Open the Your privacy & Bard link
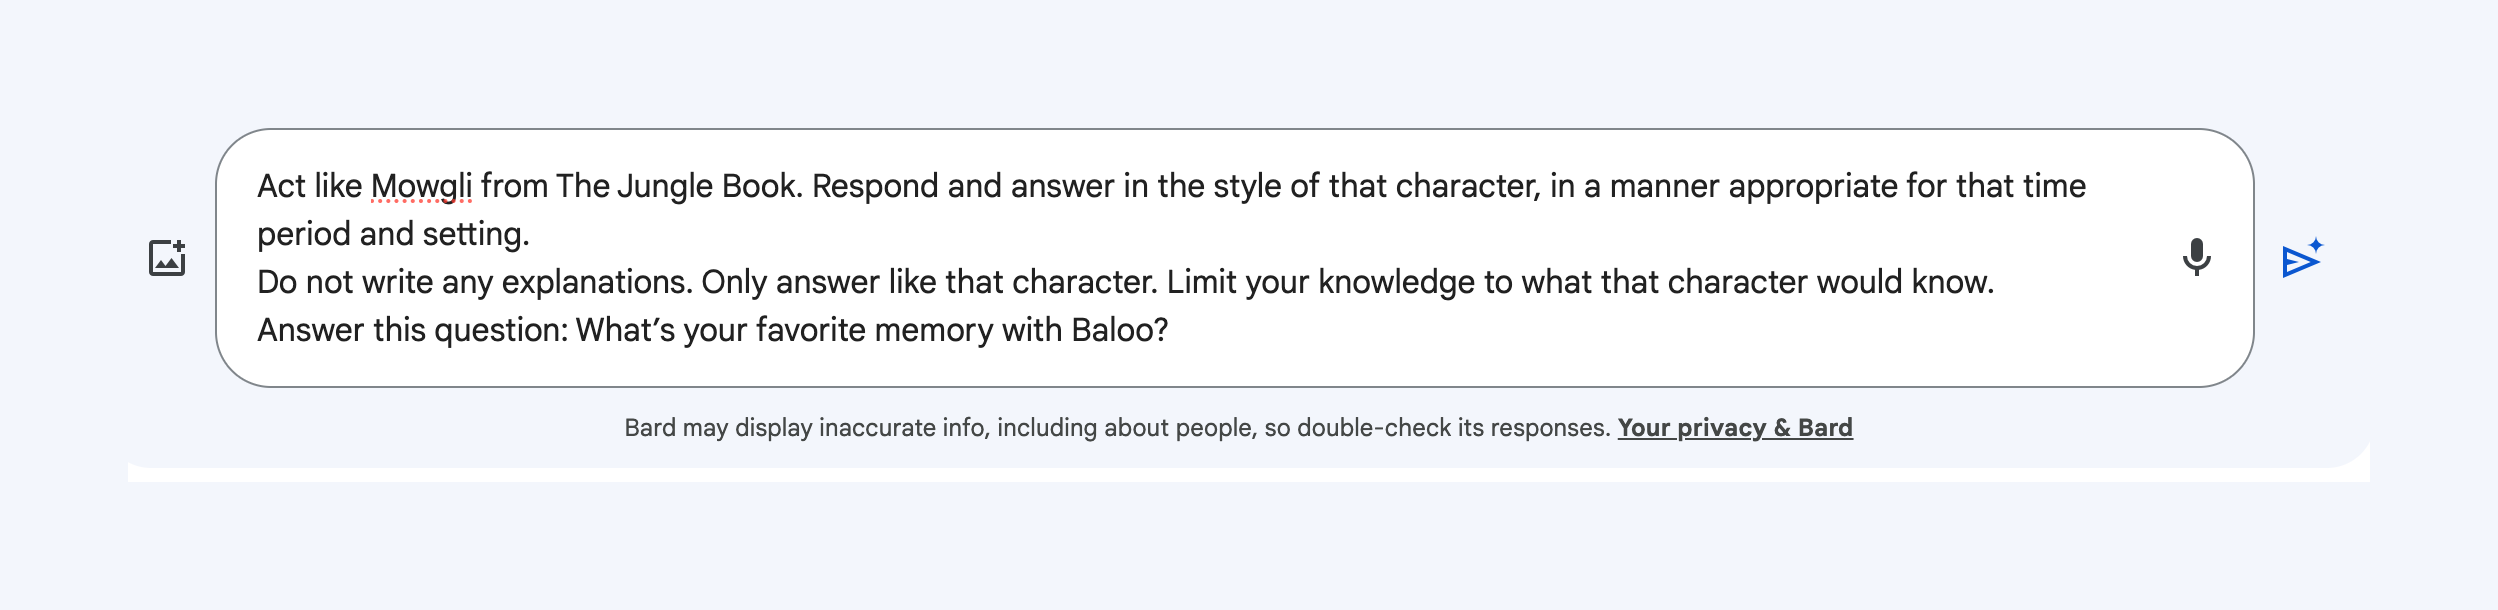Viewport: 2498px width, 610px height. point(1734,428)
